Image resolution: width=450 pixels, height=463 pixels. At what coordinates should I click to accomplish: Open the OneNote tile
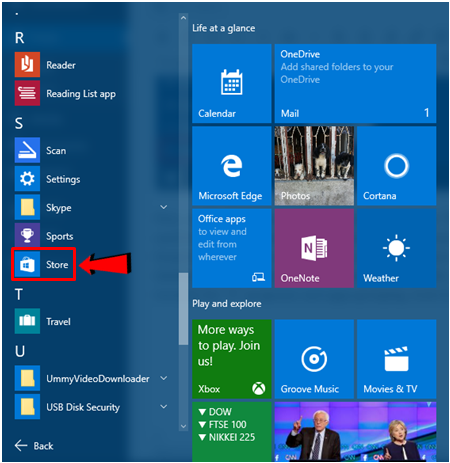click(314, 248)
